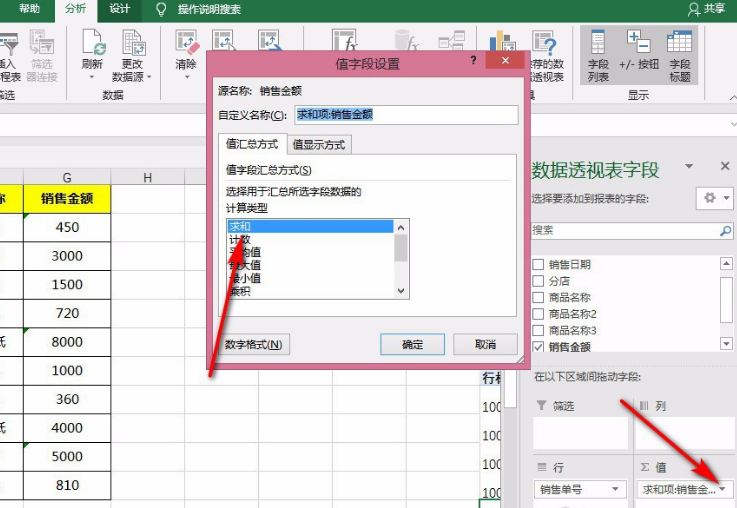Viewport: 737px width, 508px height.
Task: Click the 确定 button
Action: (412, 344)
